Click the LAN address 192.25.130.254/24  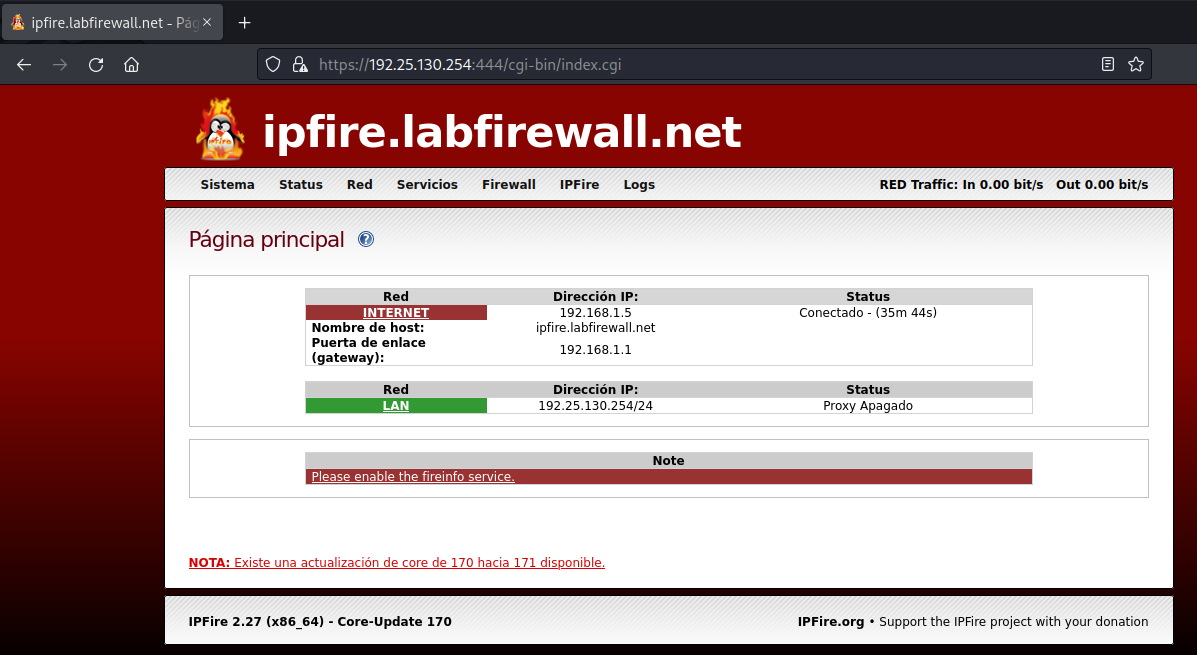click(x=595, y=406)
